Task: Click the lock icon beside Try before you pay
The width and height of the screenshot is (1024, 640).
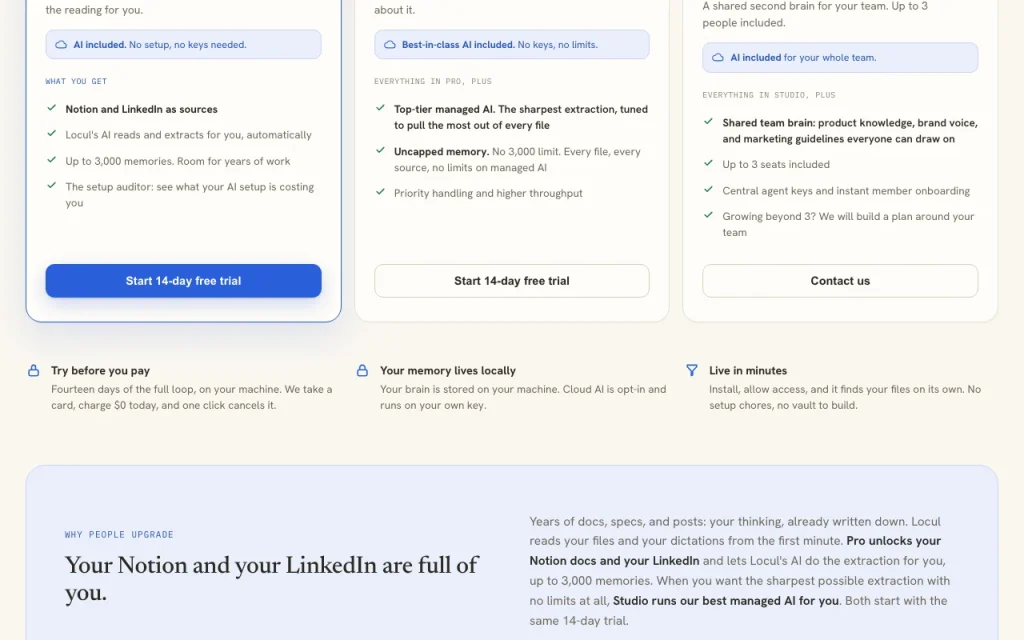Action: 33,370
